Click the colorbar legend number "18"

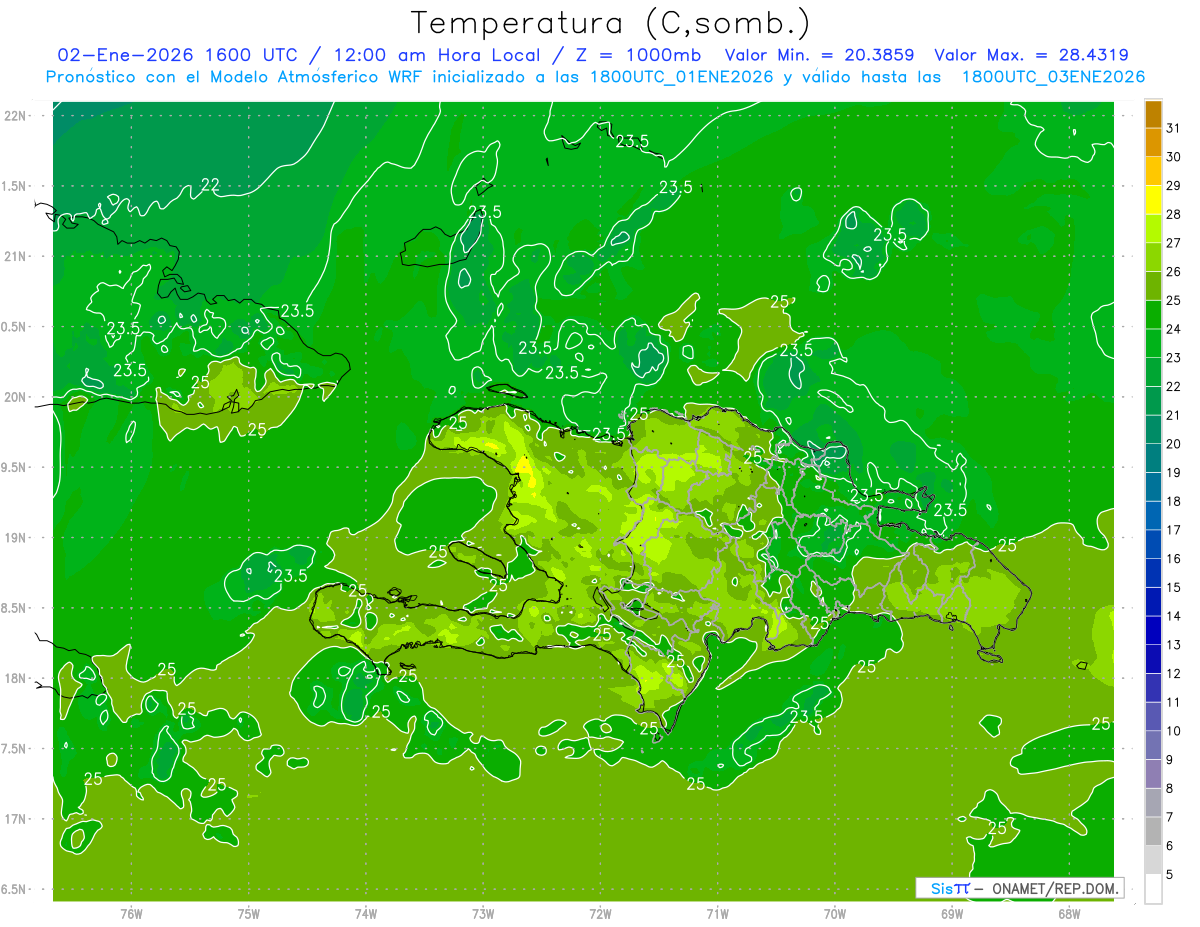coord(1173,501)
